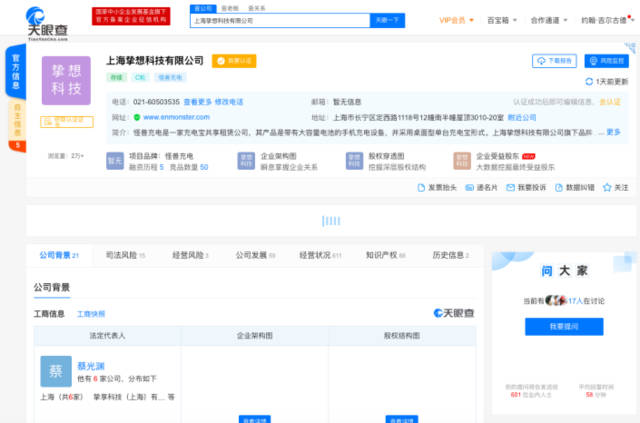Screen dimensions: 640x423
Task: Click the 我要提问 button
Action: pos(563,326)
